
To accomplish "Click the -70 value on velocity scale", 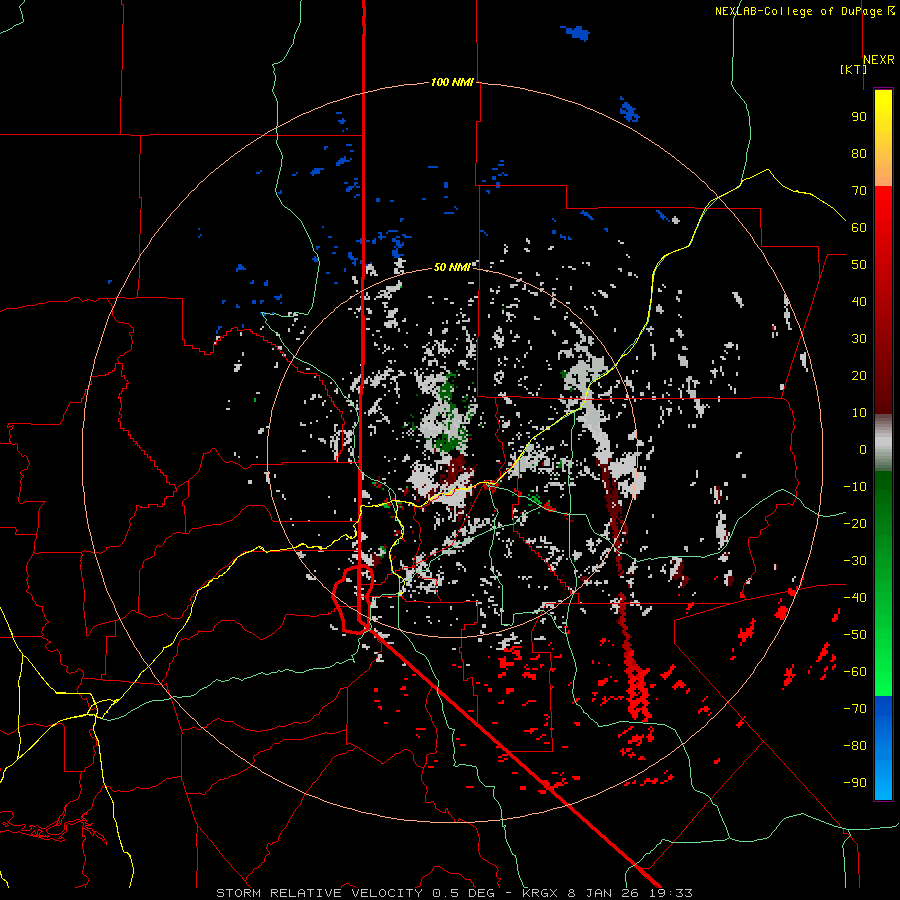I will click(855, 709).
